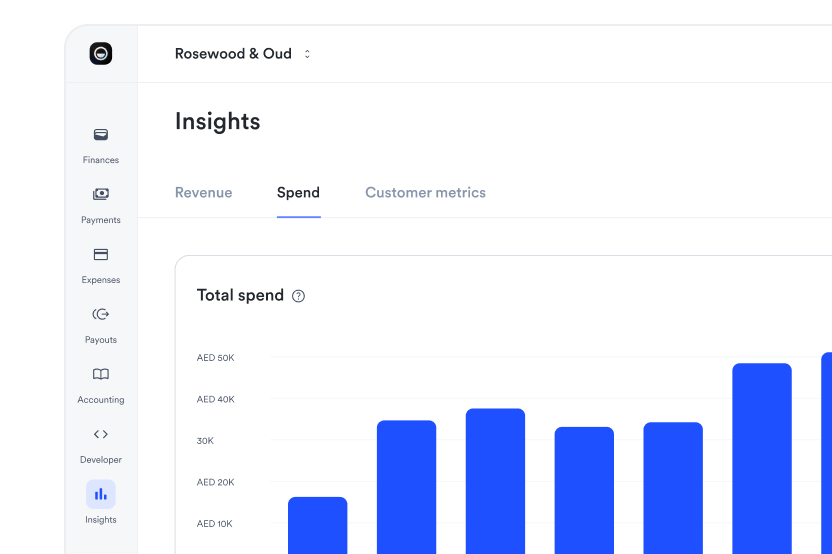This screenshot has height=554, width=832.
Task: Click the AED 40K axis label
Action: (x=215, y=399)
